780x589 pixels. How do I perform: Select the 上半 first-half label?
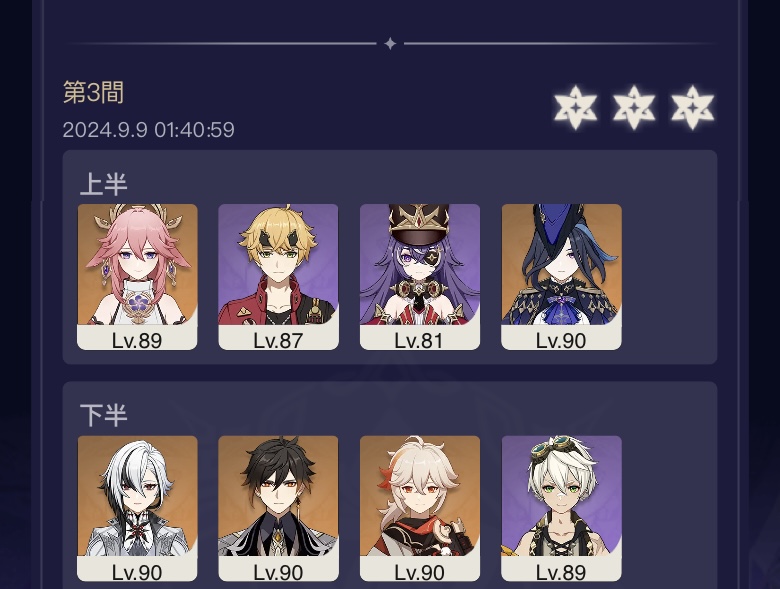point(103,184)
